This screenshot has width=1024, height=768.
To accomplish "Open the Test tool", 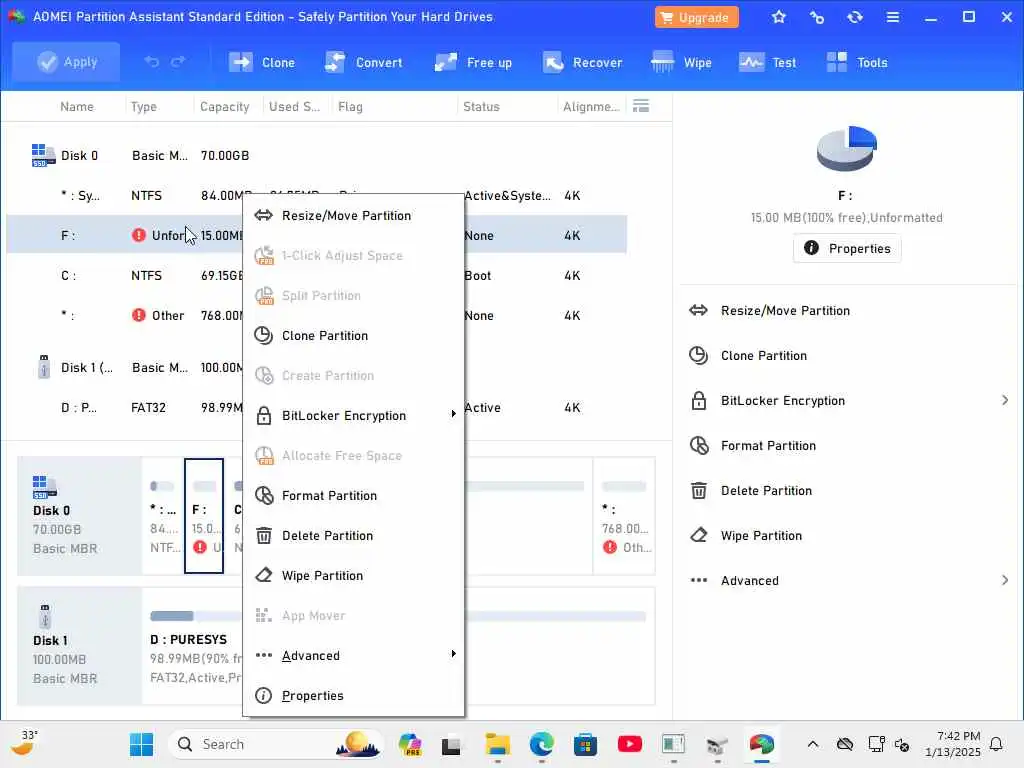I will 767,63.
